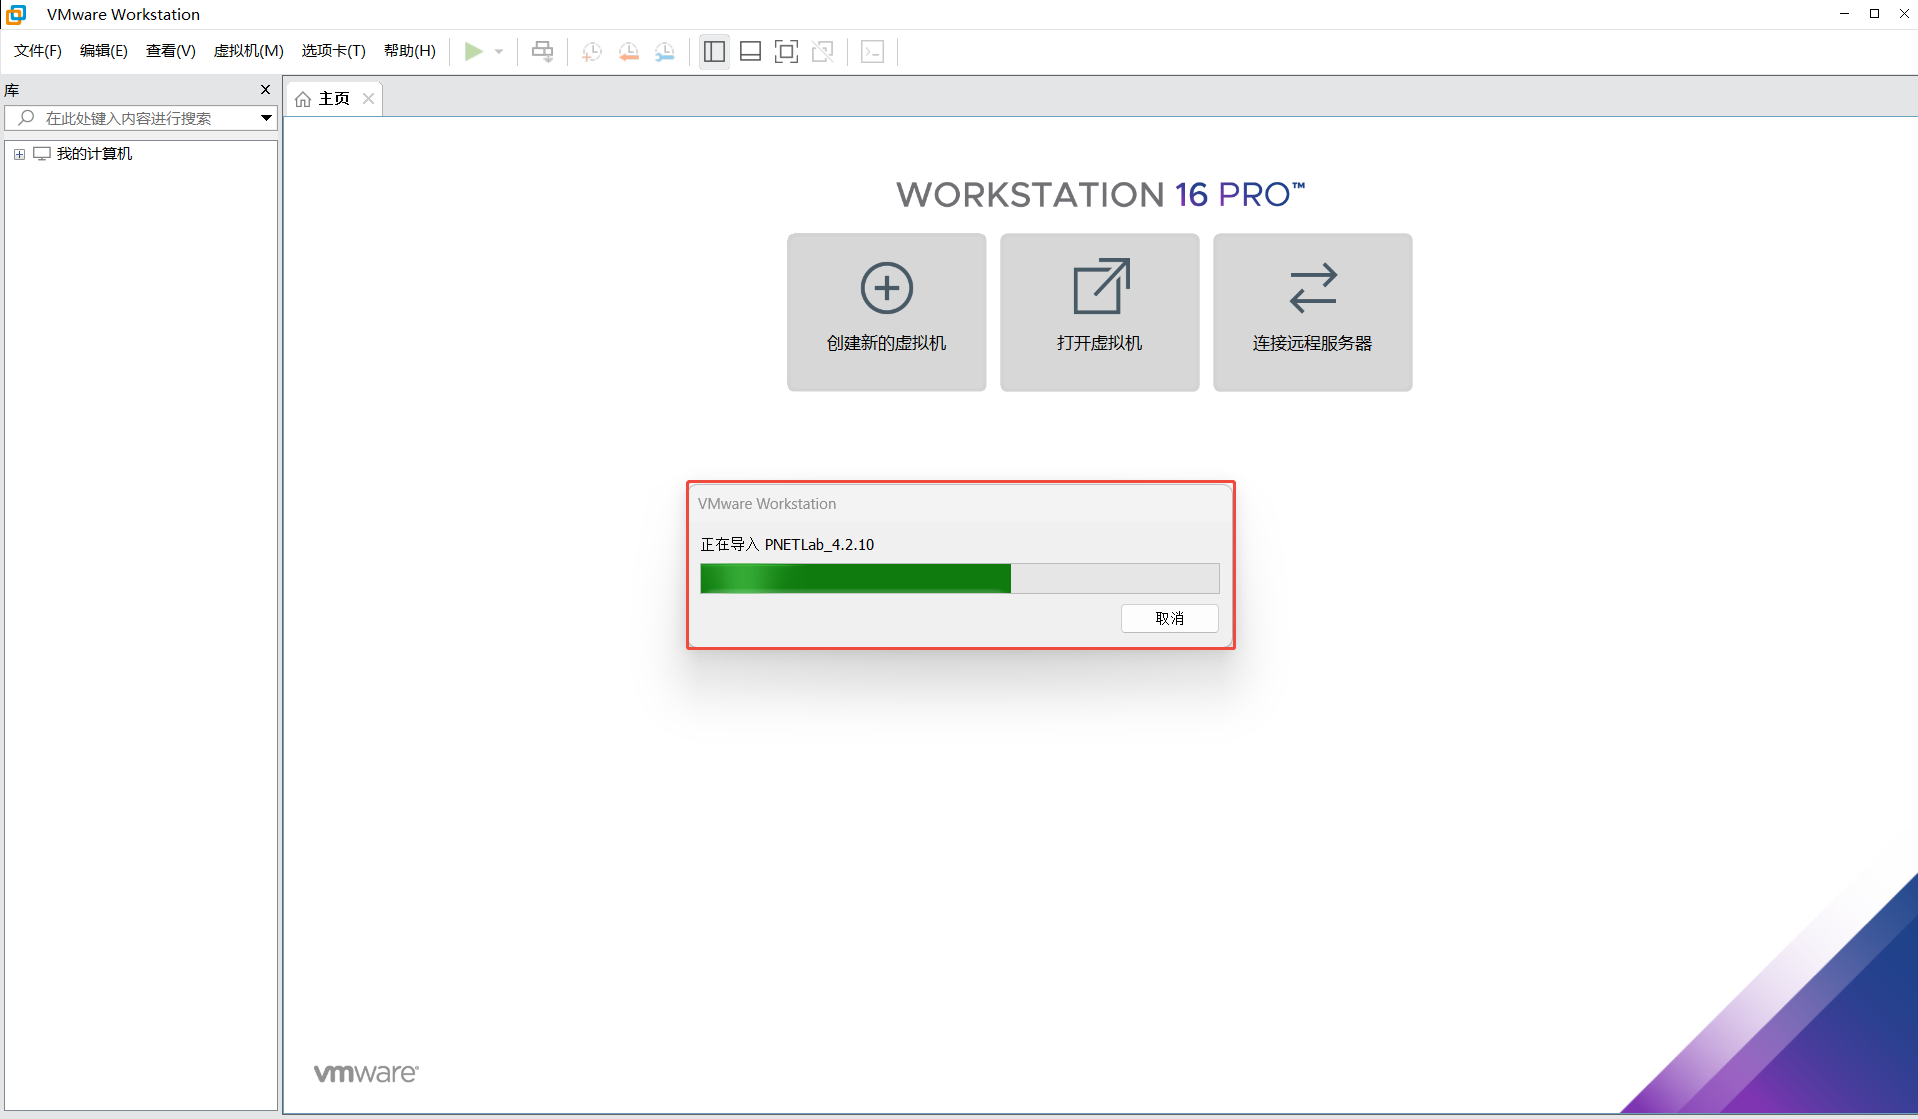
Task: Open the library search filter dropdown
Action: (x=266, y=118)
